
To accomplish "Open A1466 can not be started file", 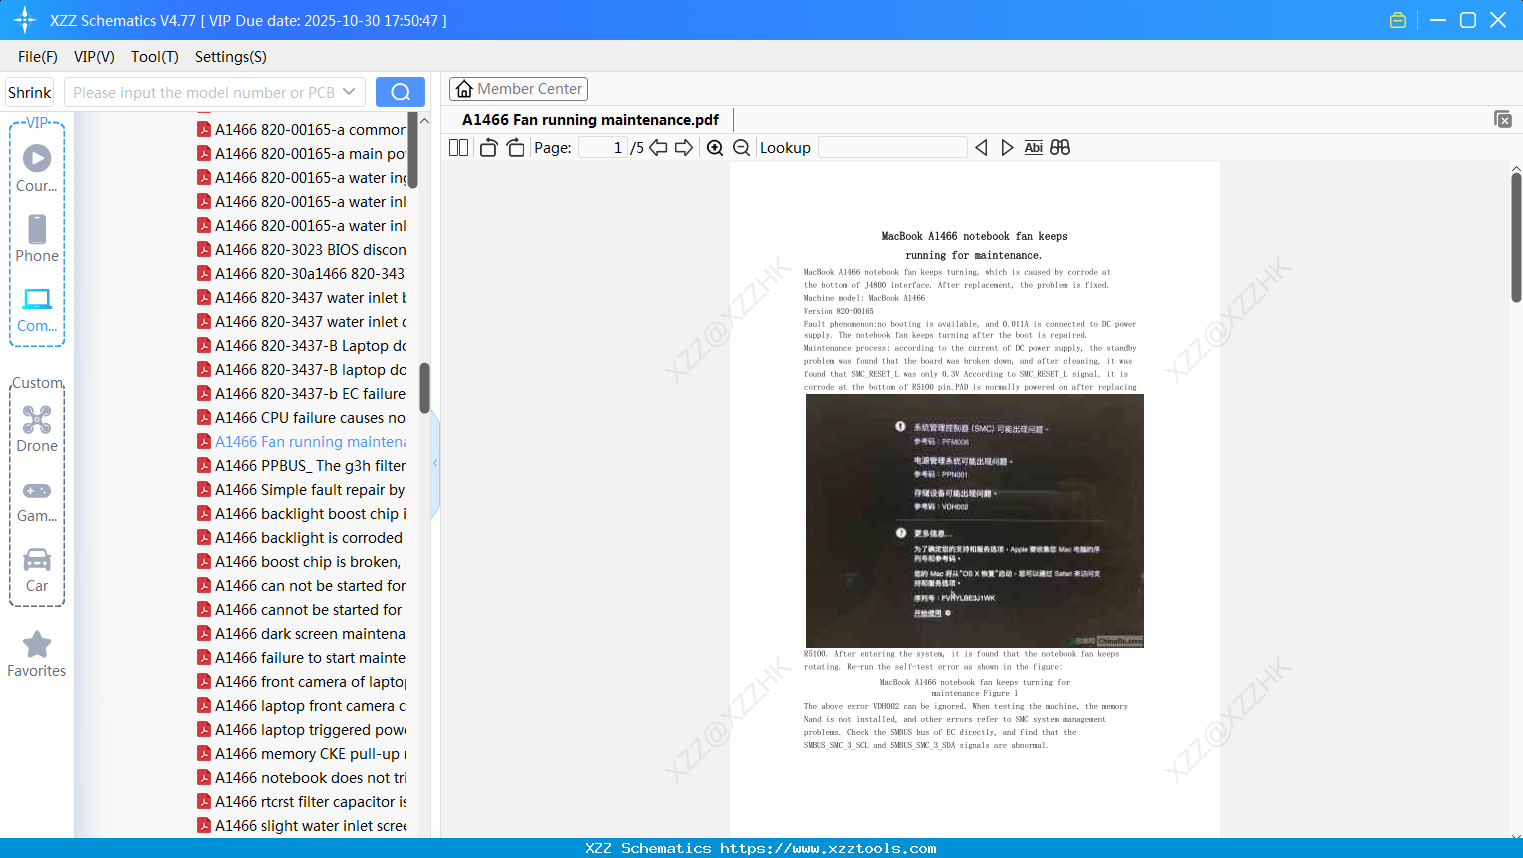I will 301,586.
